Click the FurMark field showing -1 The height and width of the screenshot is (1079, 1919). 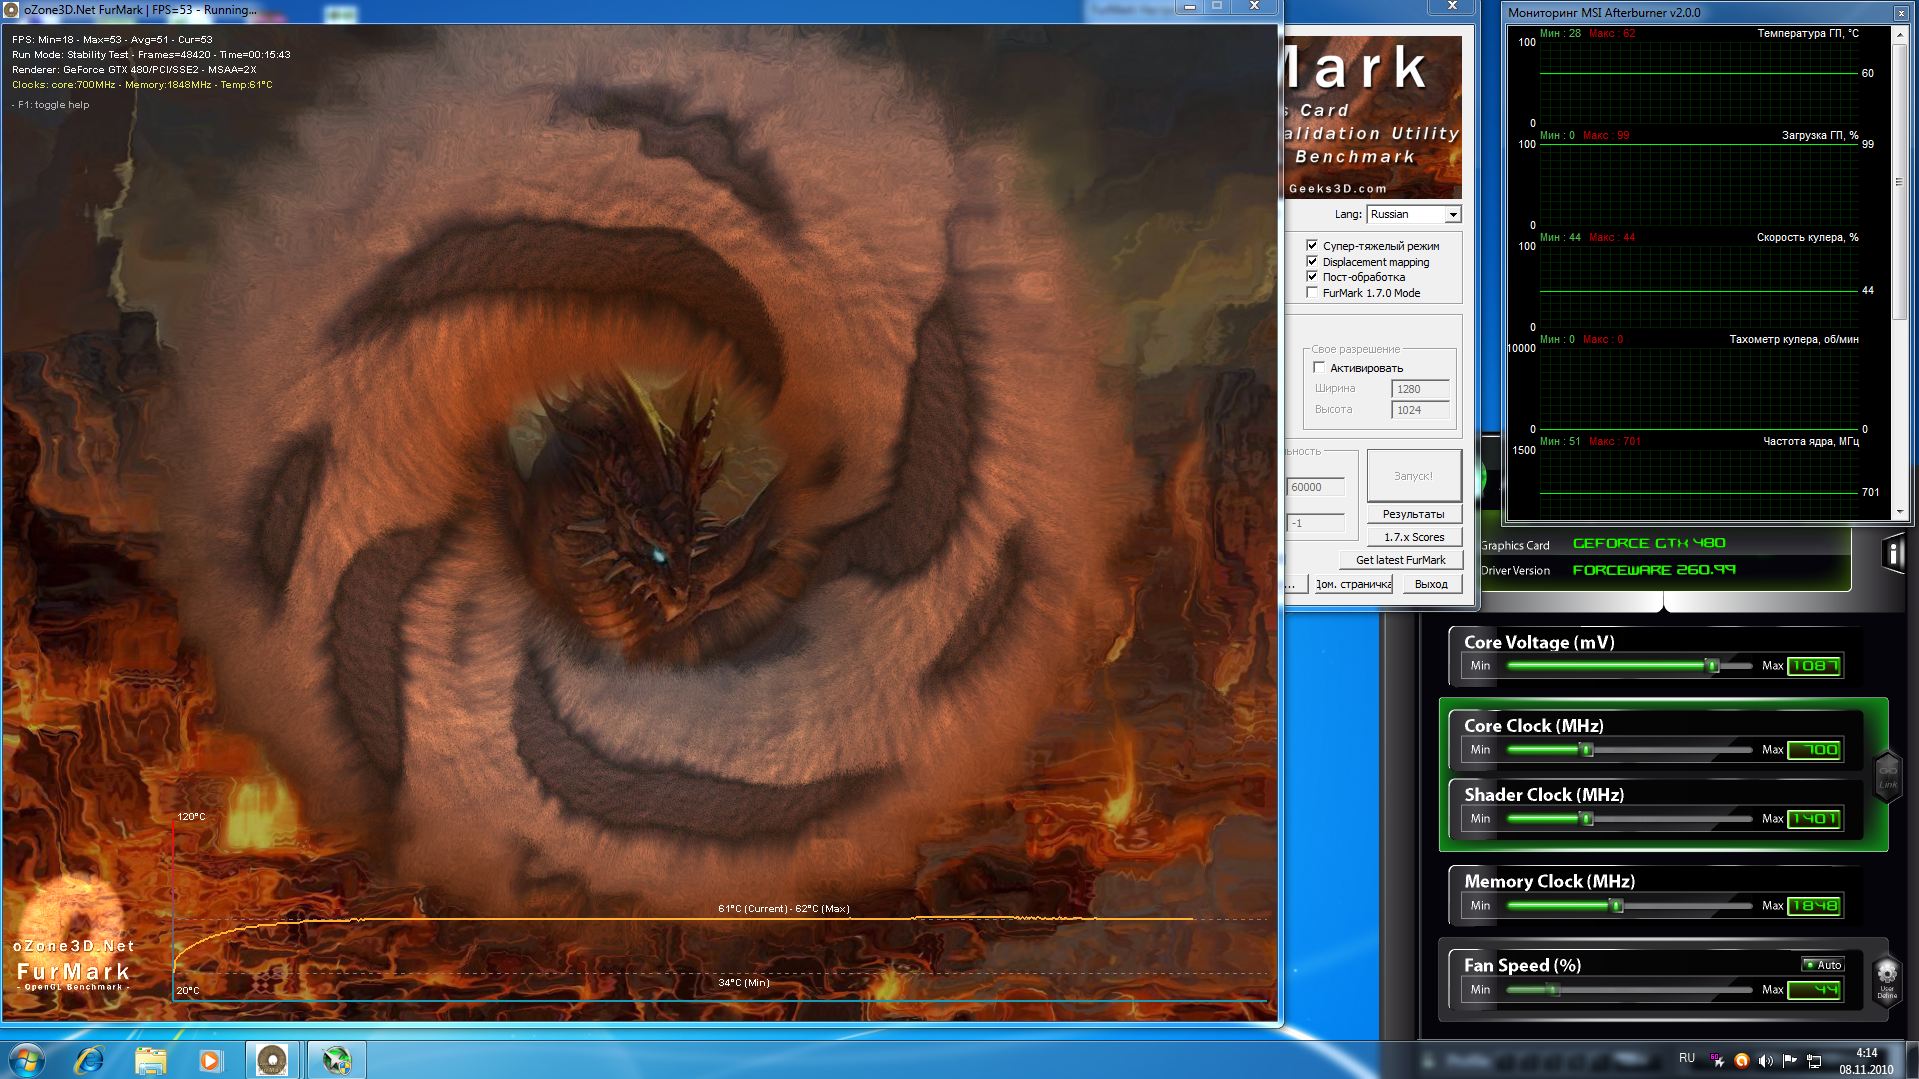[x=1315, y=523]
